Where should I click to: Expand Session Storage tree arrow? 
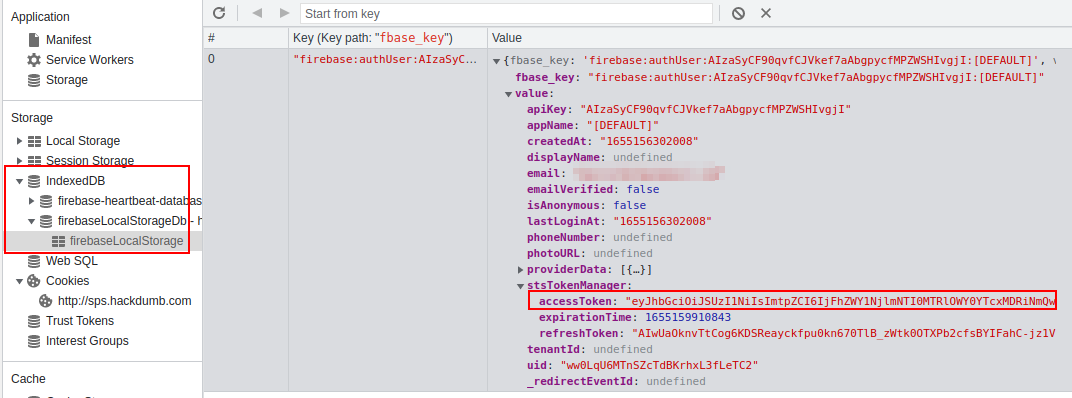[x=19, y=161]
